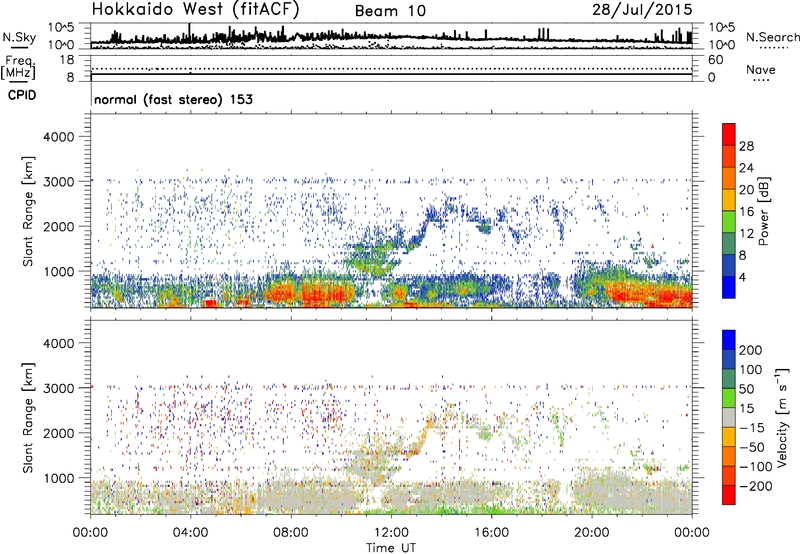Viewport: 800px width, 554px height.
Task: Click the 'Time UT' axis label
Action: 391,548
